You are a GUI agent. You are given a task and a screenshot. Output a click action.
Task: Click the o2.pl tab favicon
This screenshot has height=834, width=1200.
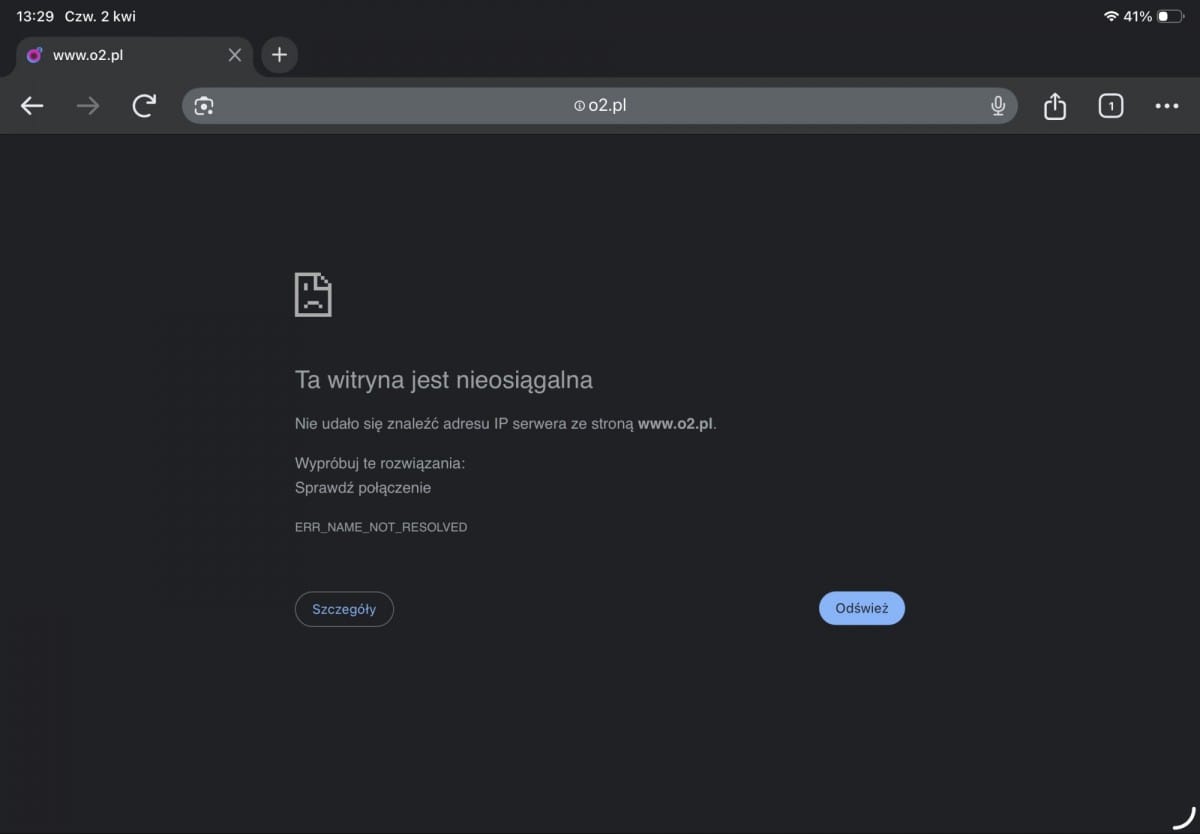pos(34,55)
